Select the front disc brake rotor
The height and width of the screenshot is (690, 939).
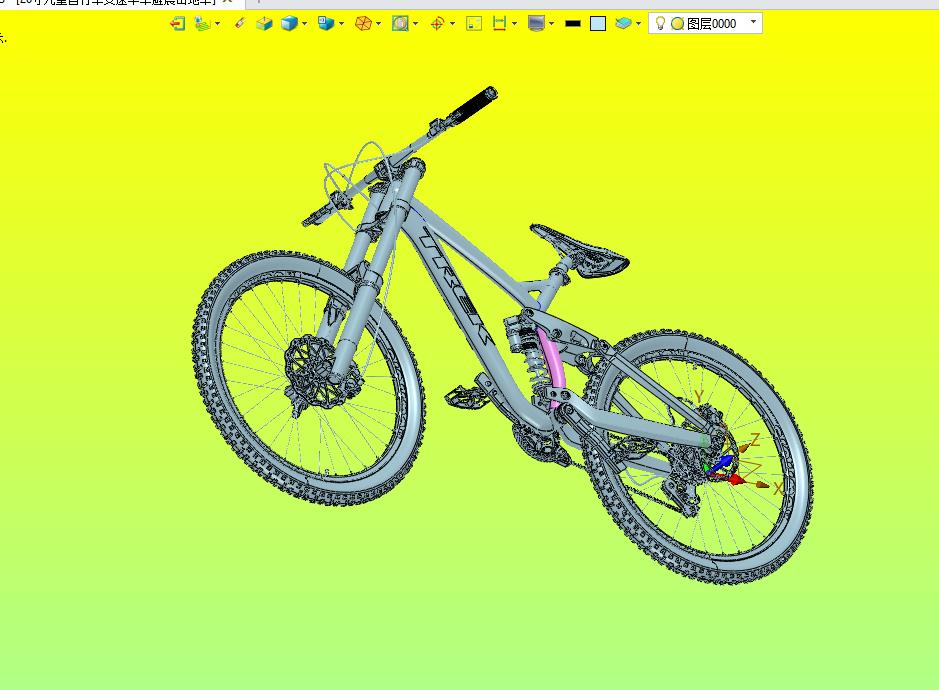pos(313,371)
